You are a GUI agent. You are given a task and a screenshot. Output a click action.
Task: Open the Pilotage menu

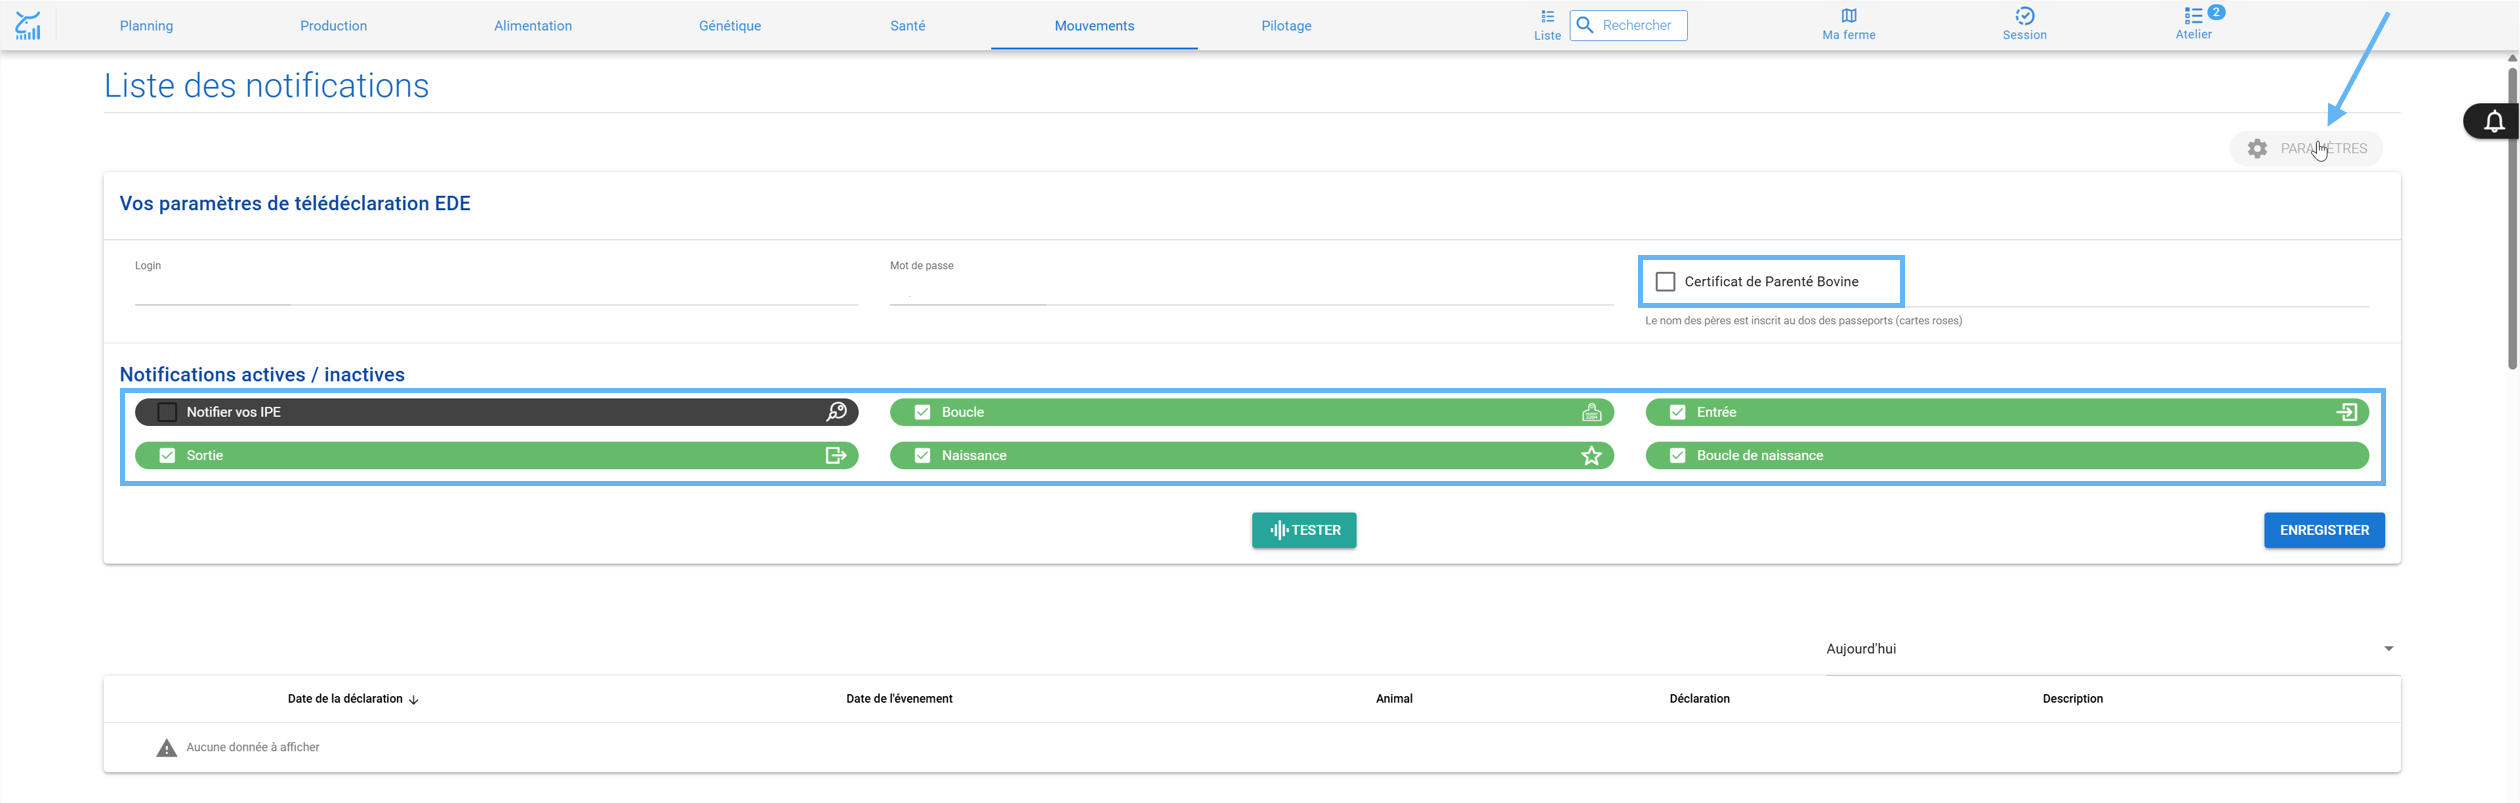click(x=1286, y=26)
